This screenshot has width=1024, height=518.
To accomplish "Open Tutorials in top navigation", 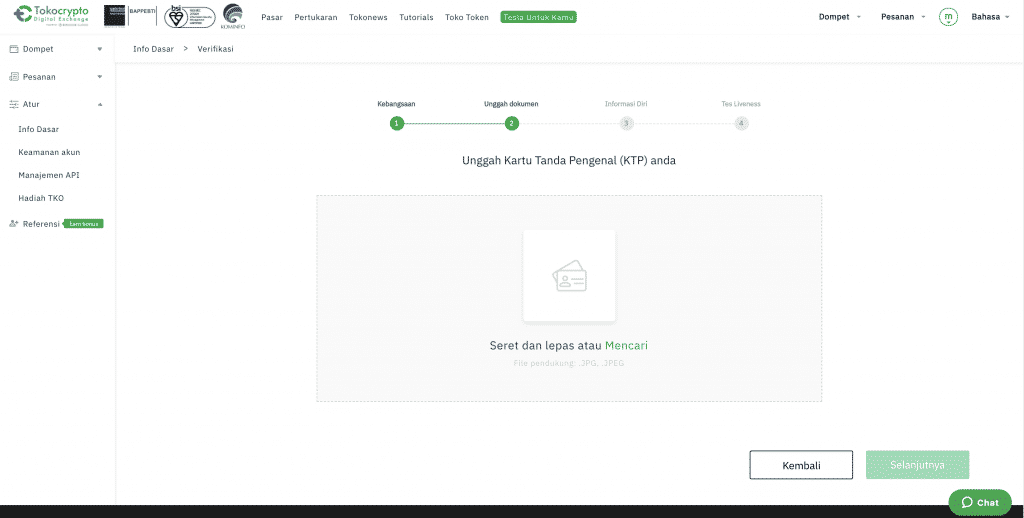I will coord(416,17).
